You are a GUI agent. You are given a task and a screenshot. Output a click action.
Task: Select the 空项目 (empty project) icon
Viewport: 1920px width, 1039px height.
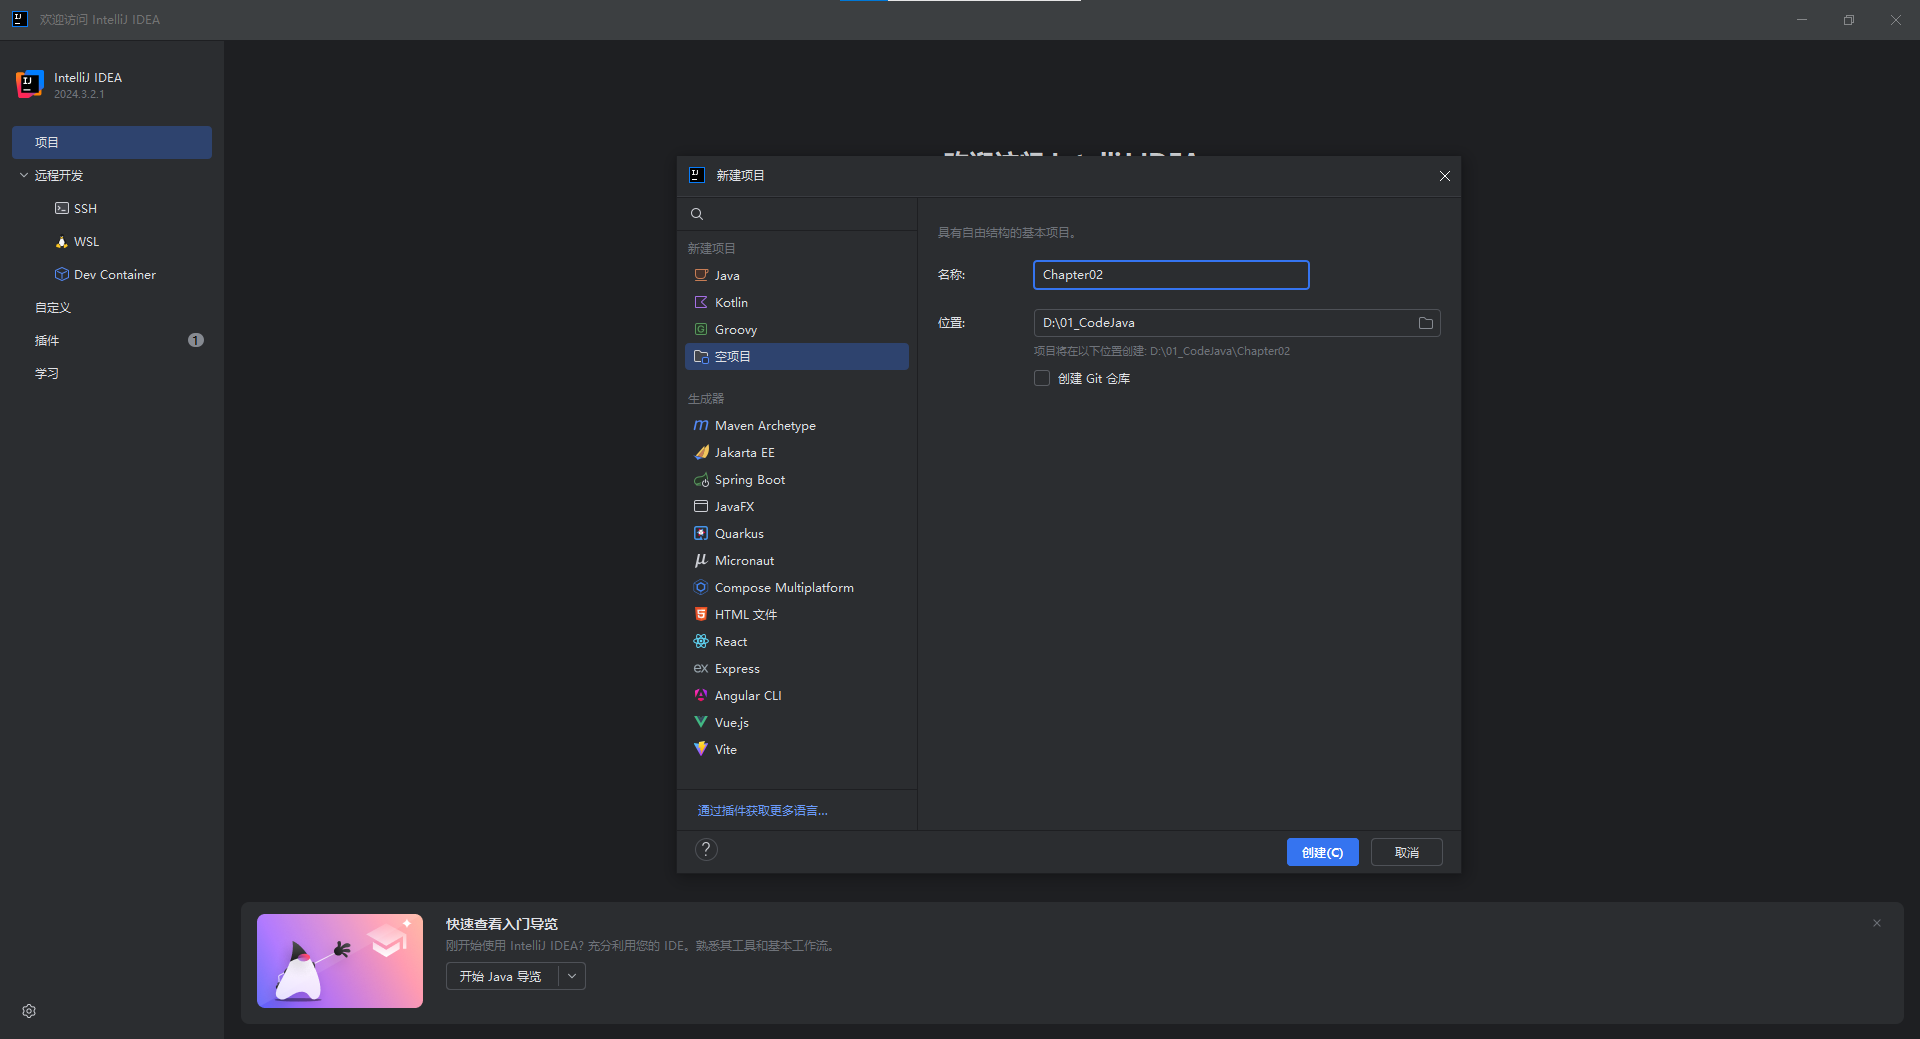pyautogui.click(x=701, y=356)
